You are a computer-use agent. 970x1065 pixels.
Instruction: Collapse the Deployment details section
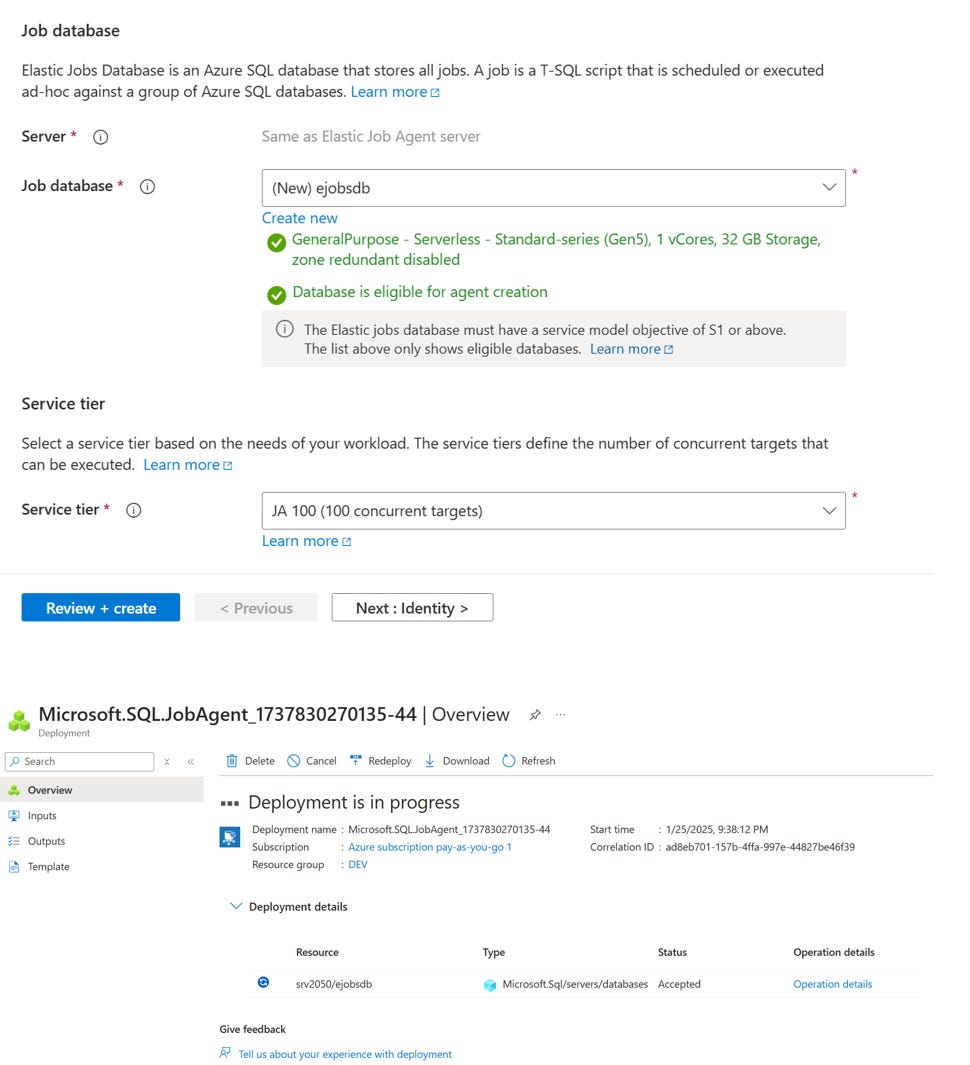pyautogui.click(x=236, y=906)
